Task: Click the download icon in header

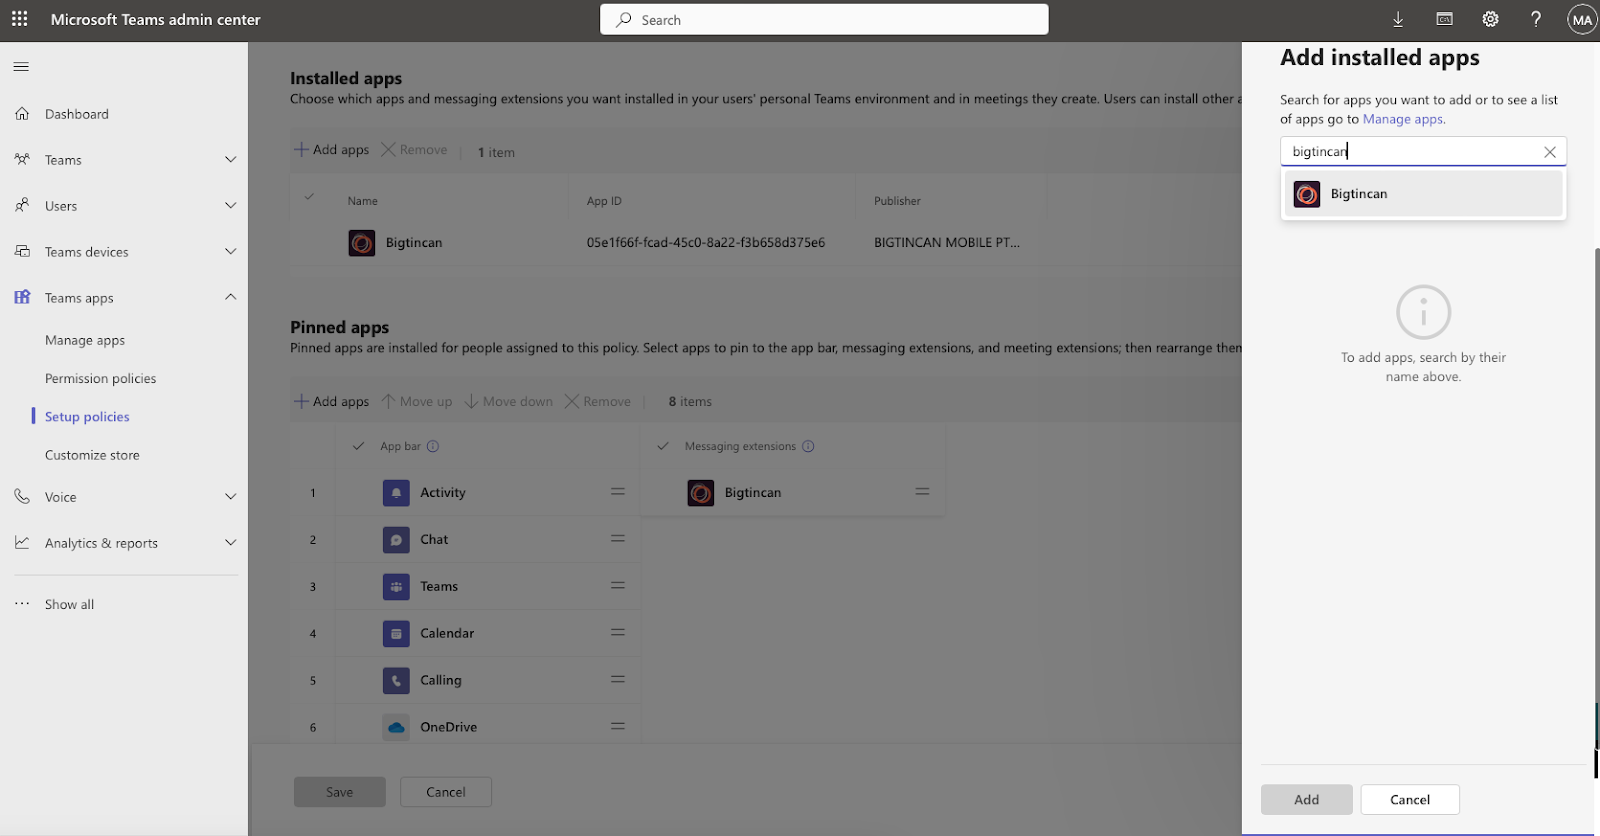Action: click(x=1398, y=19)
